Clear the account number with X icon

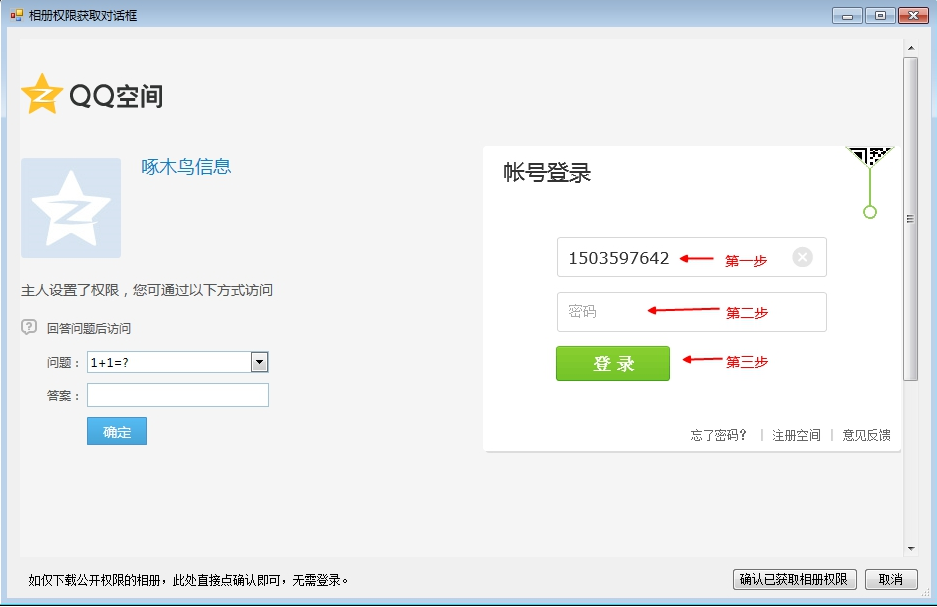(802, 257)
